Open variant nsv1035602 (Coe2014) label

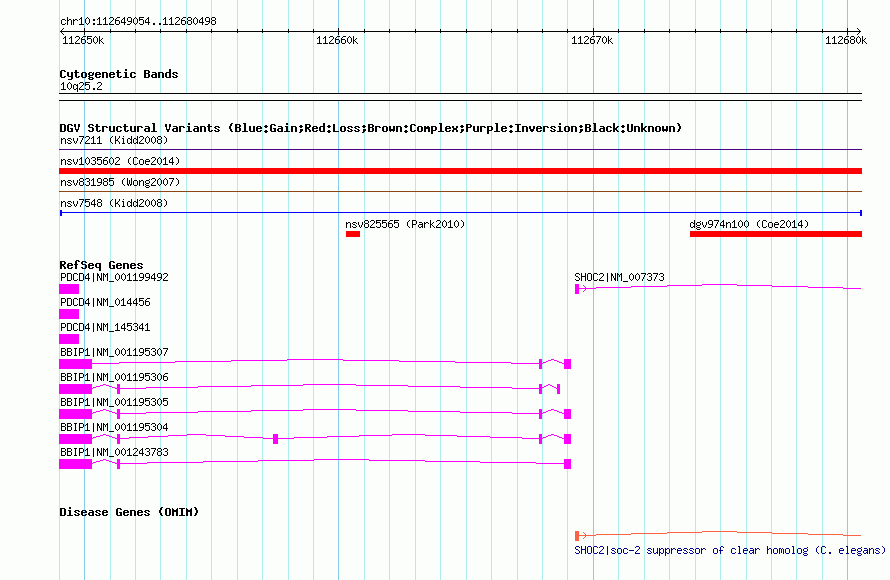click(x=120, y=161)
